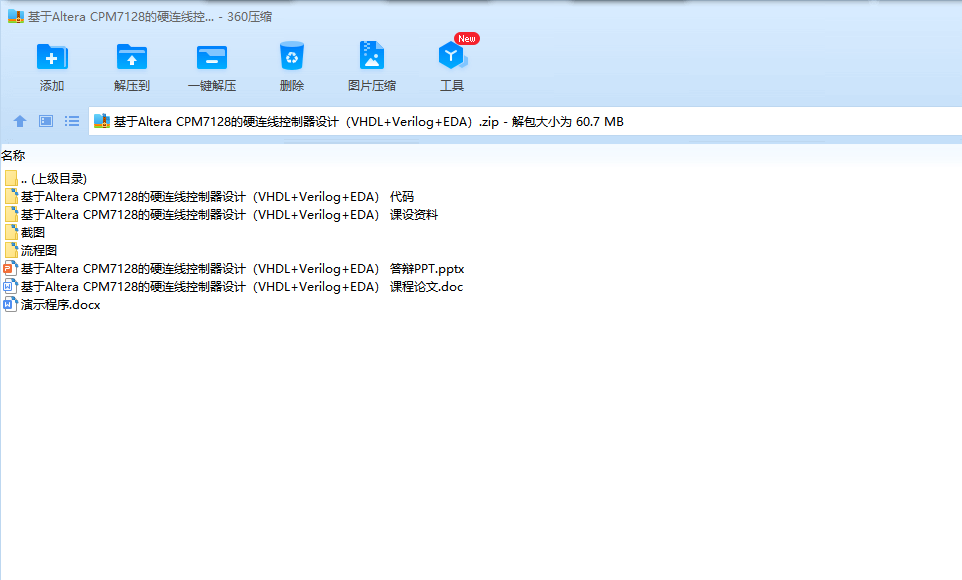Click the 一键解压 one-click extract icon

(212, 57)
